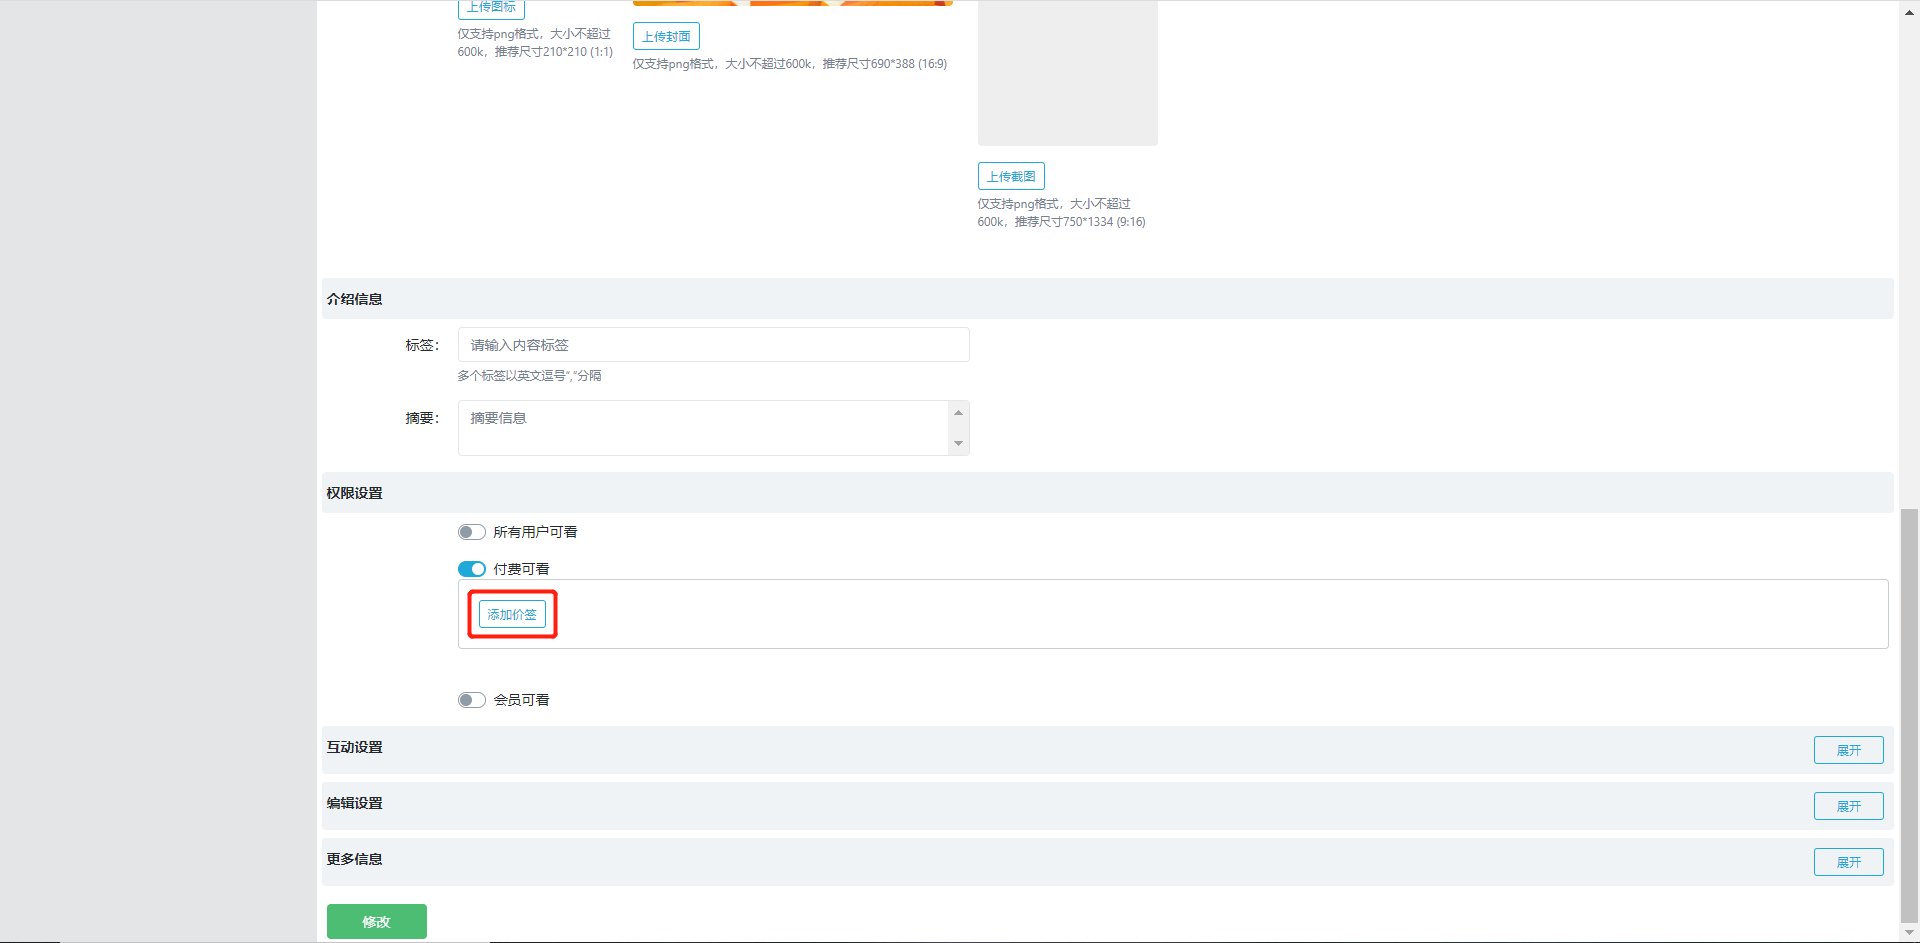Expand the 编辑设置 section

[x=1848, y=806]
